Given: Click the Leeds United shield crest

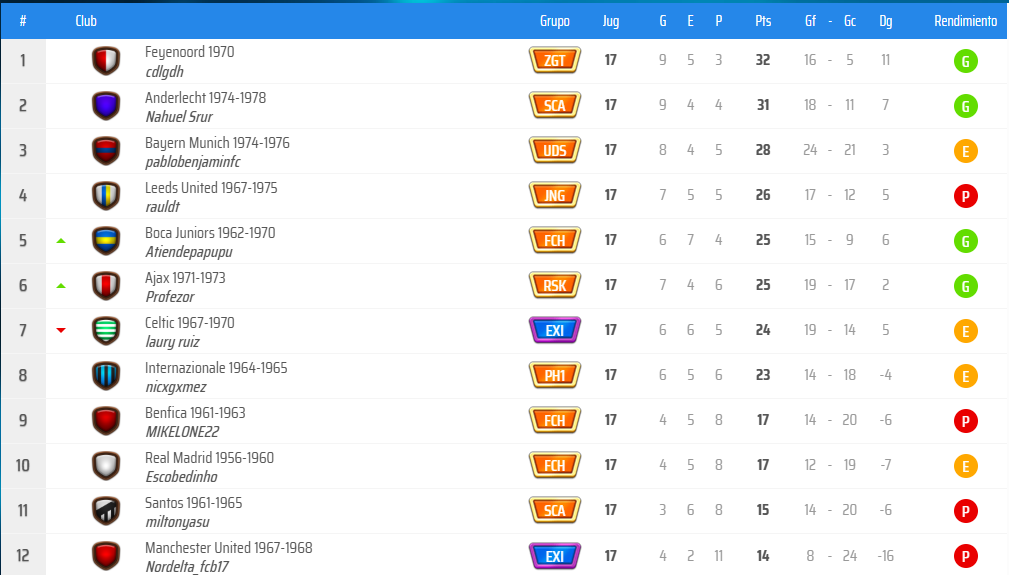Looking at the screenshot, I should tap(105, 196).
